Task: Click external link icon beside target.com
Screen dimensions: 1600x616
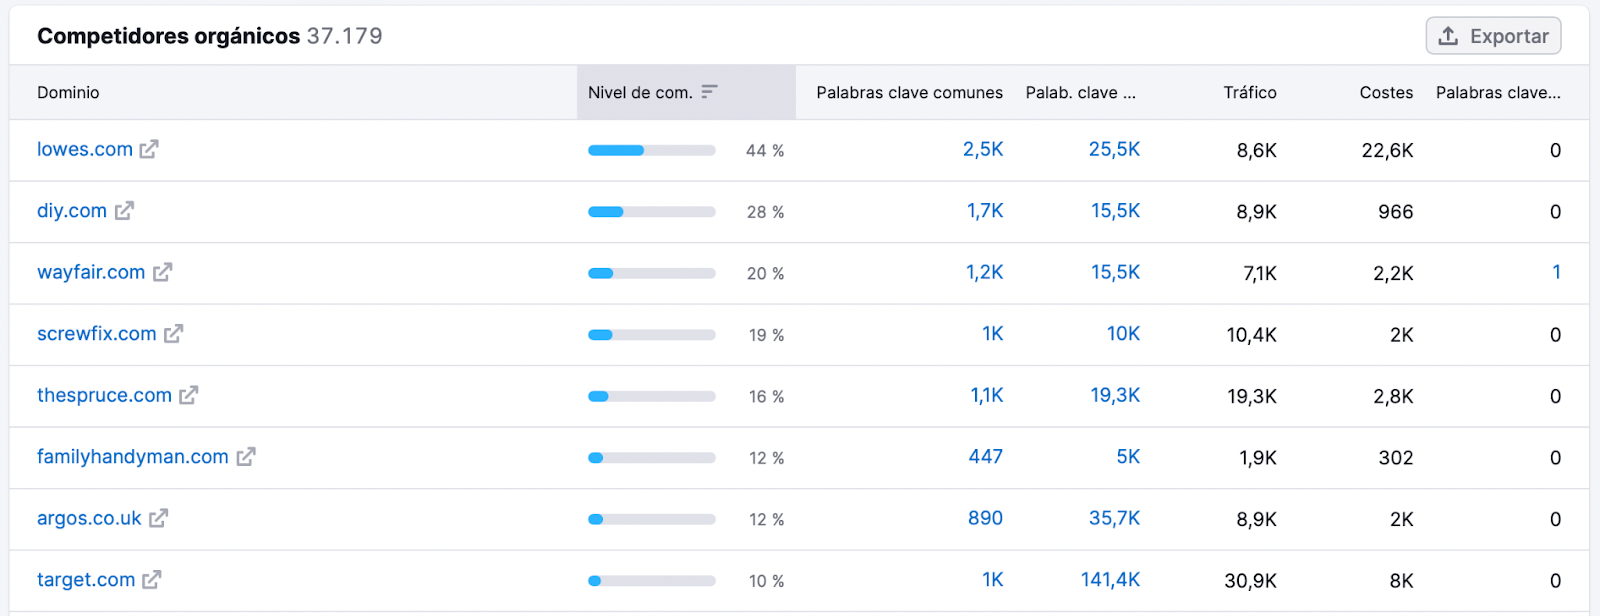Action: pyautogui.click(x=152, y=580)
